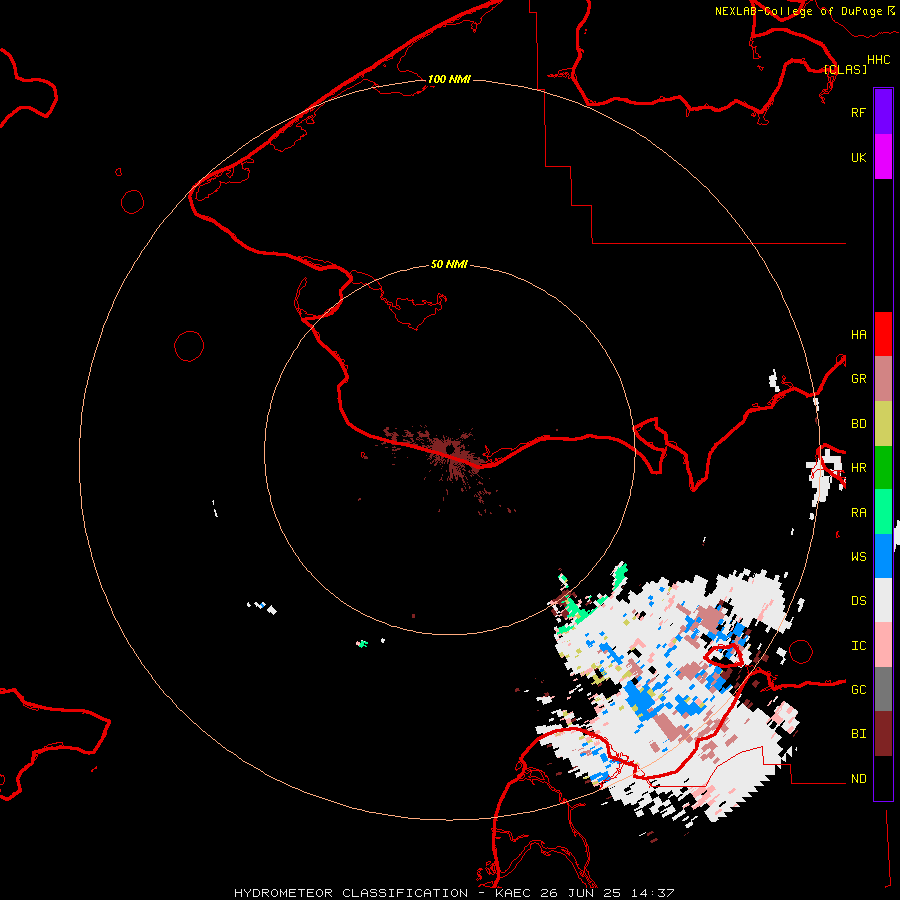Click the gray GC legend color swatch
This screenshot has height=900, width=900.
[x=883, y=689]
